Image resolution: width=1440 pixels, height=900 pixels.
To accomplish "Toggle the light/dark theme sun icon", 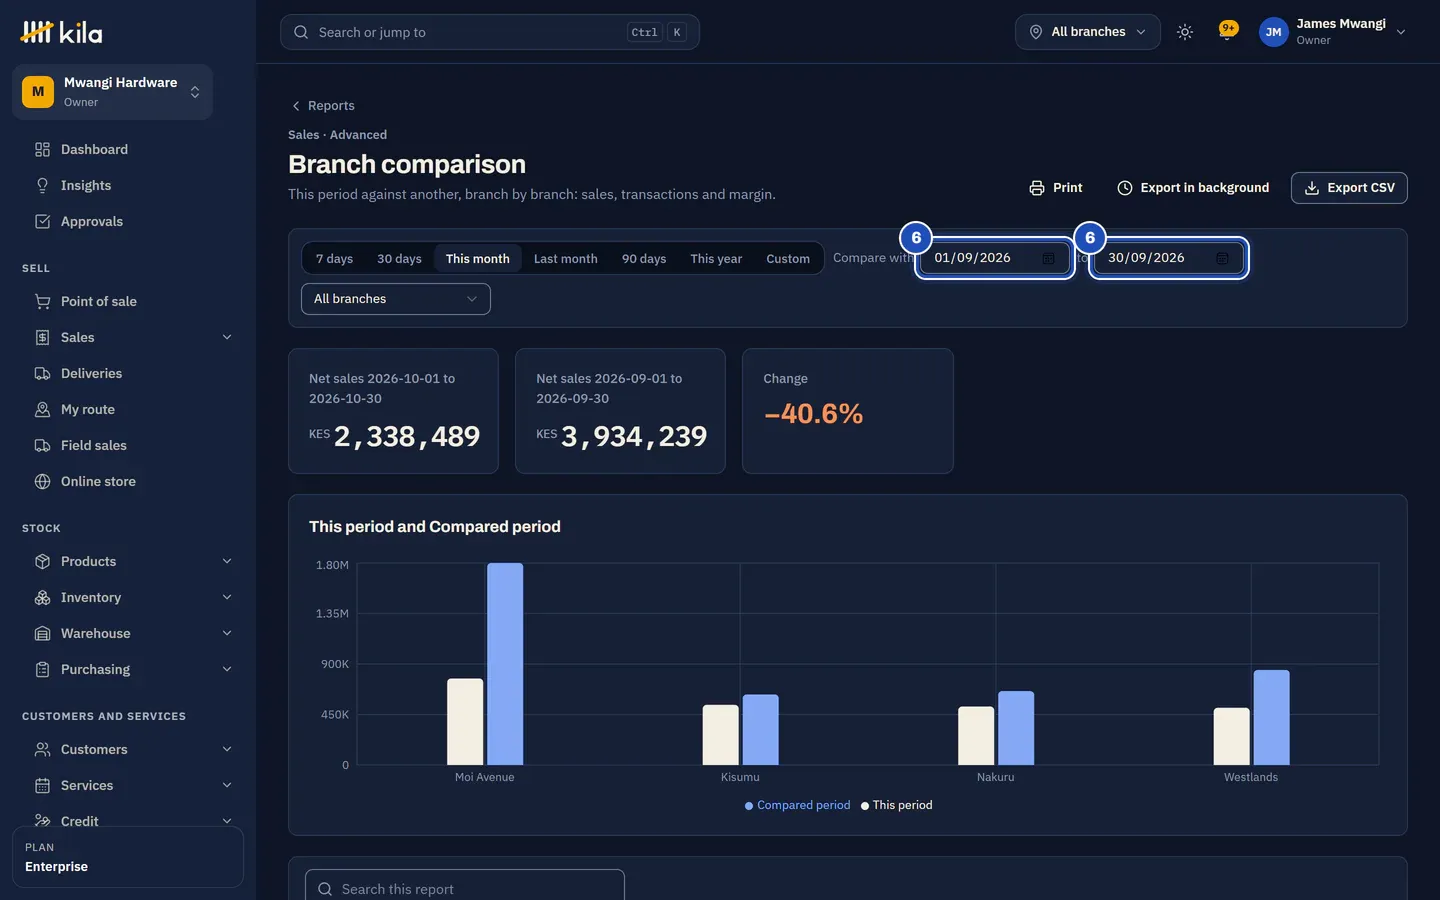I will point(1185,32).
